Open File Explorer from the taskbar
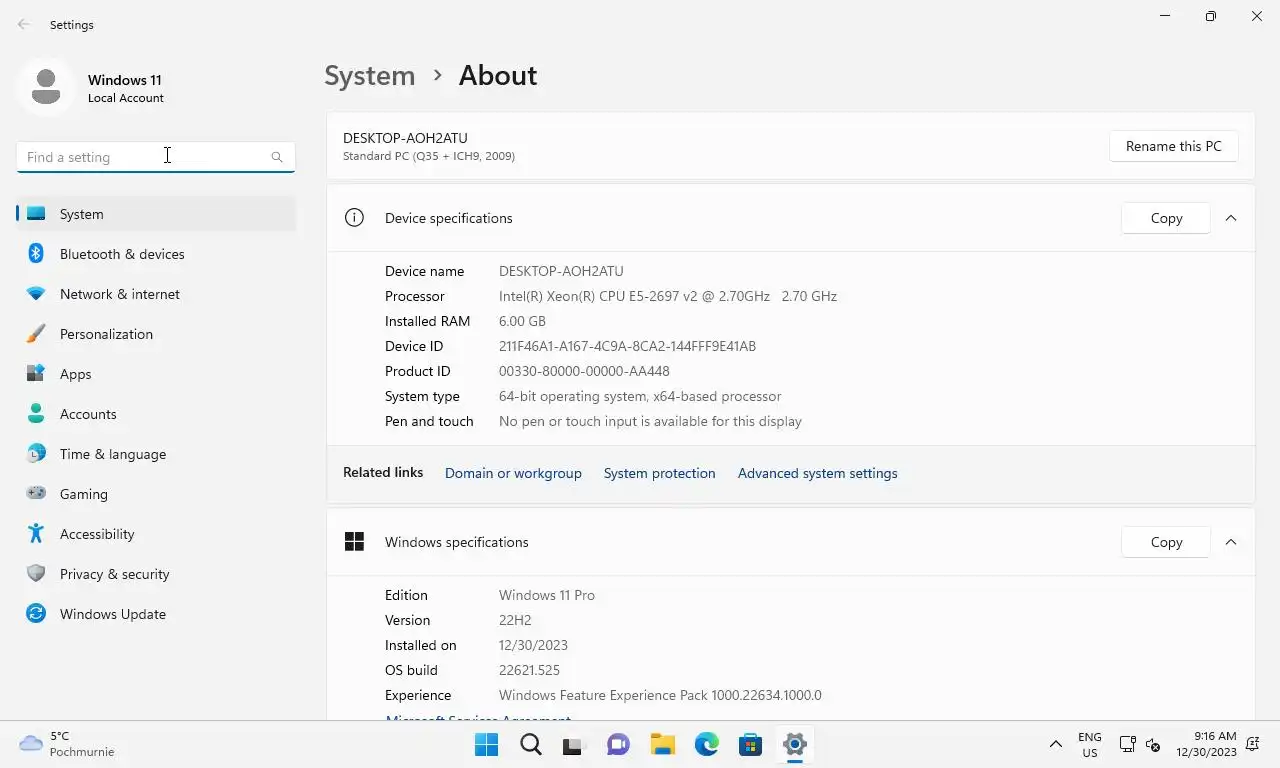Screen dimensions: 1280x768 663,744
